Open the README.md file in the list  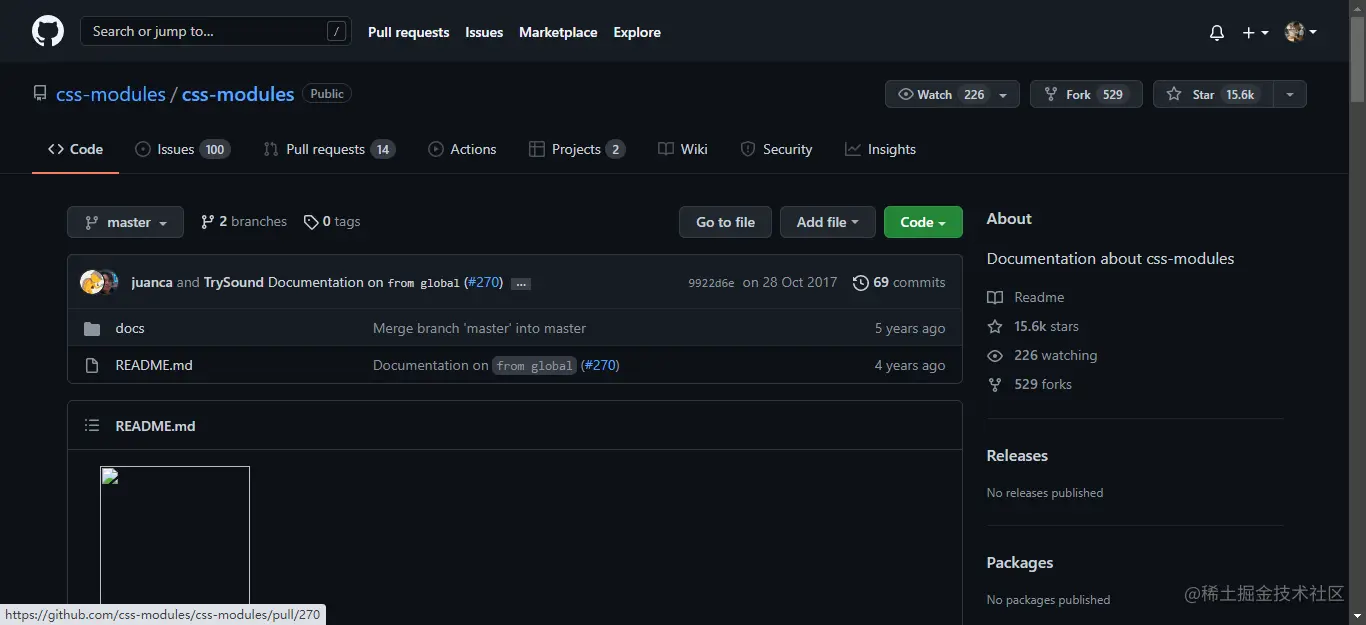click(154, 365)
